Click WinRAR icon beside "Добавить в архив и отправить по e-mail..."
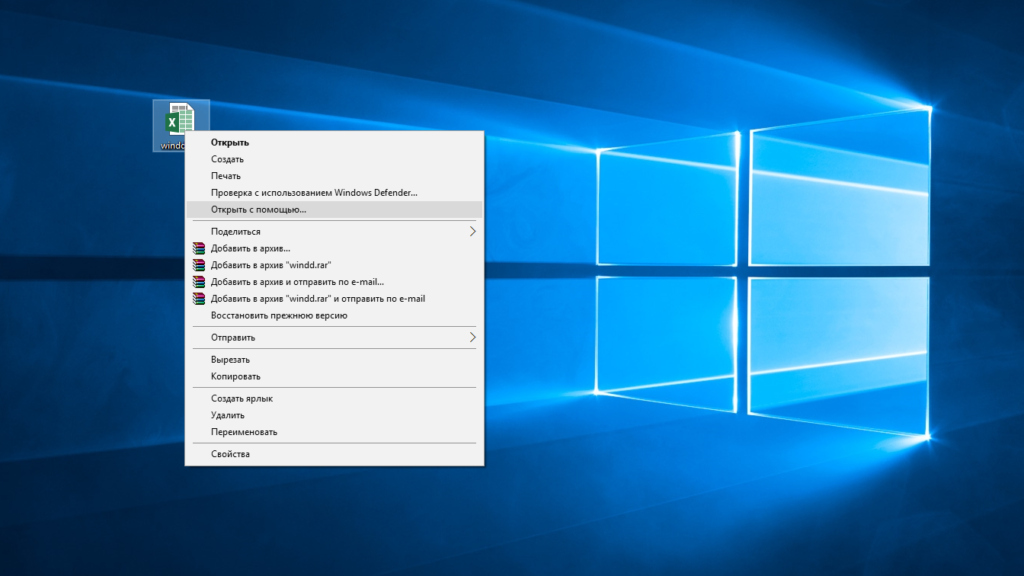 pyautogui.click(x=198, y=282)
